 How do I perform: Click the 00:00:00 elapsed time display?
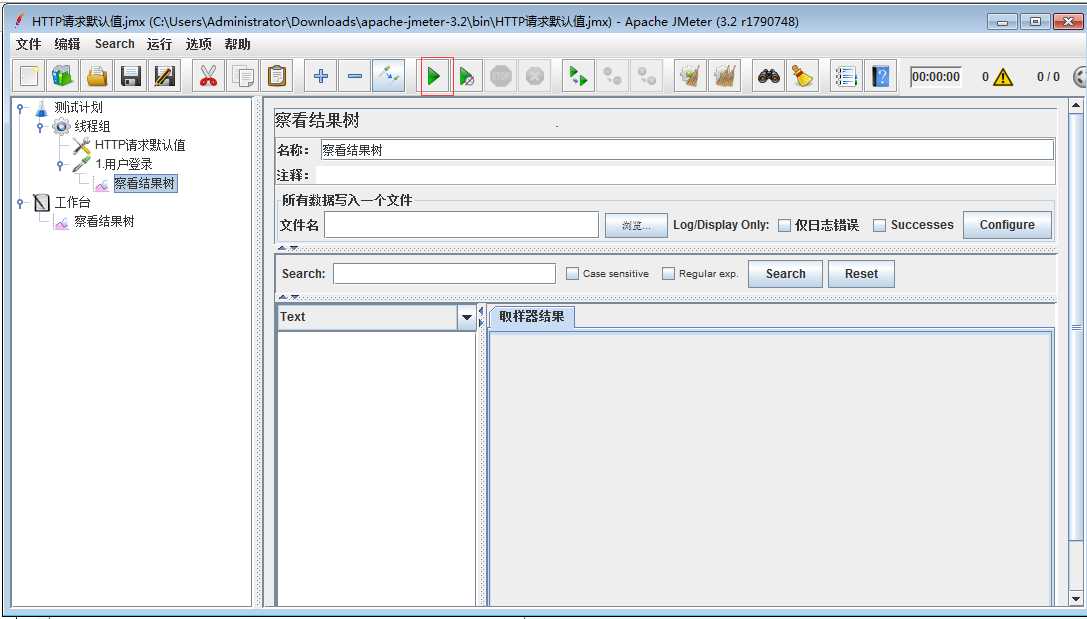pyautogui.click(x=936, y=77)
